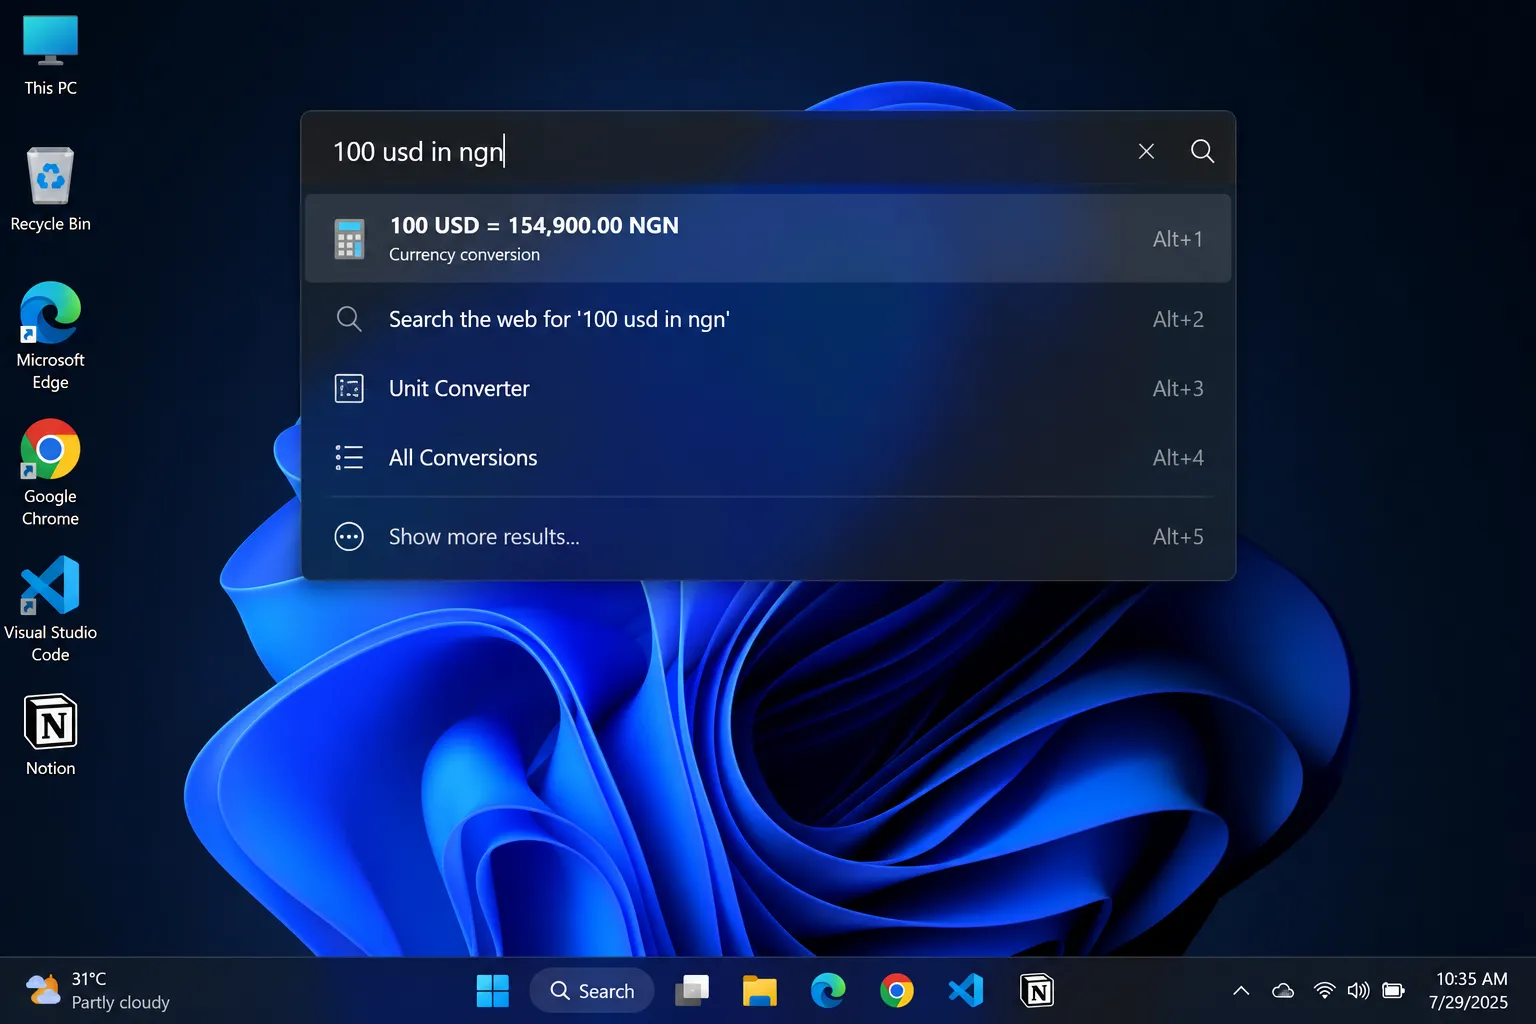Screen dimensions: 1536x1024
Task: Click the ellipsis icon beside Show more results
Action: click(x=349, y=537)
